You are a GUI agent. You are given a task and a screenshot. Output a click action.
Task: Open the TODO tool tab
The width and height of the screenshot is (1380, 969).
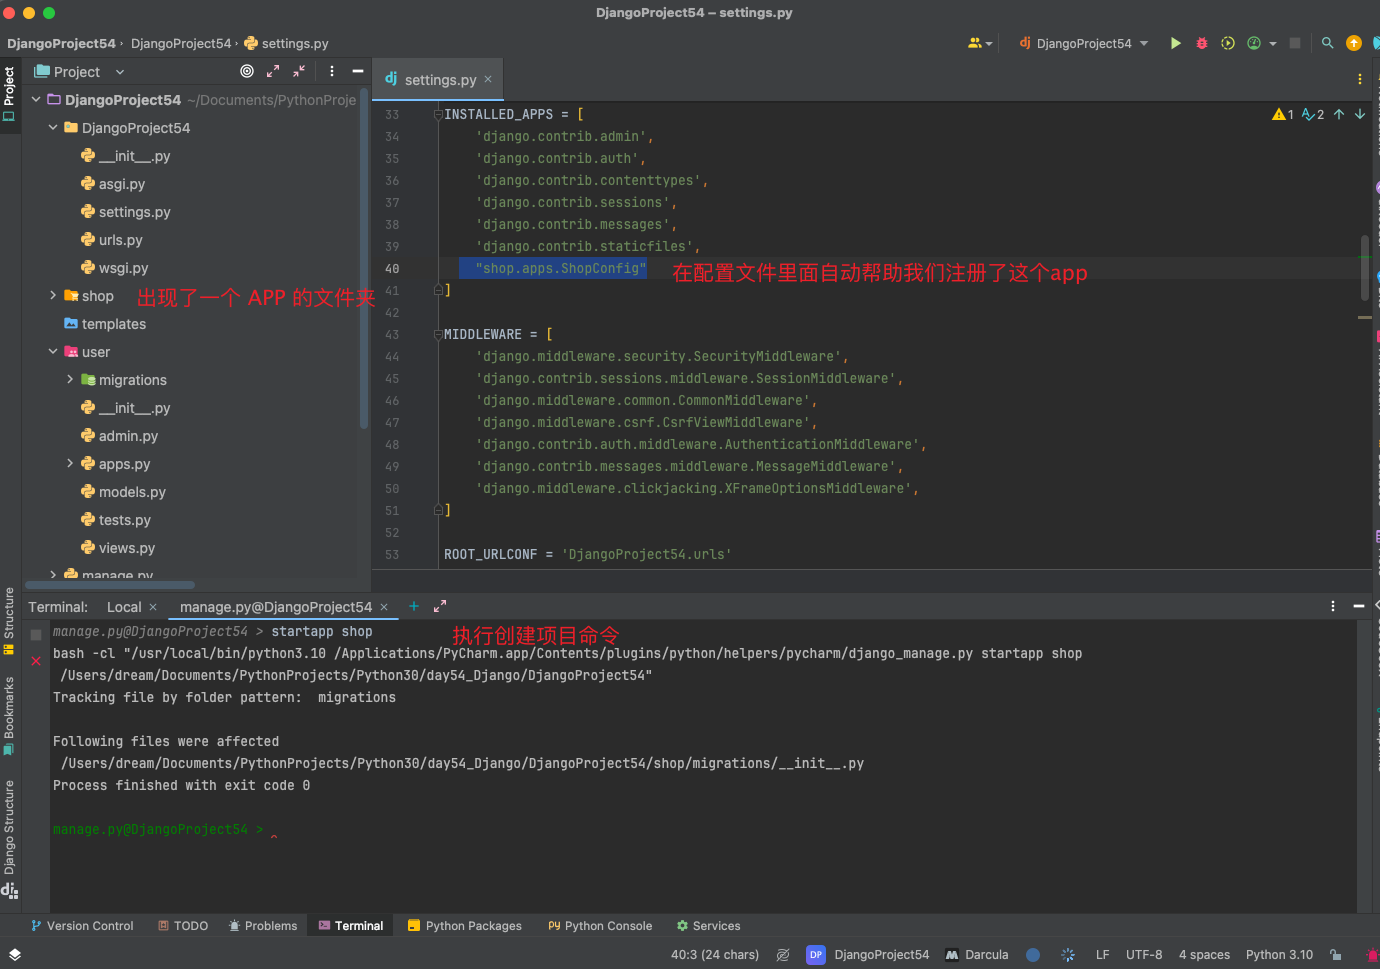coord(183,926)
